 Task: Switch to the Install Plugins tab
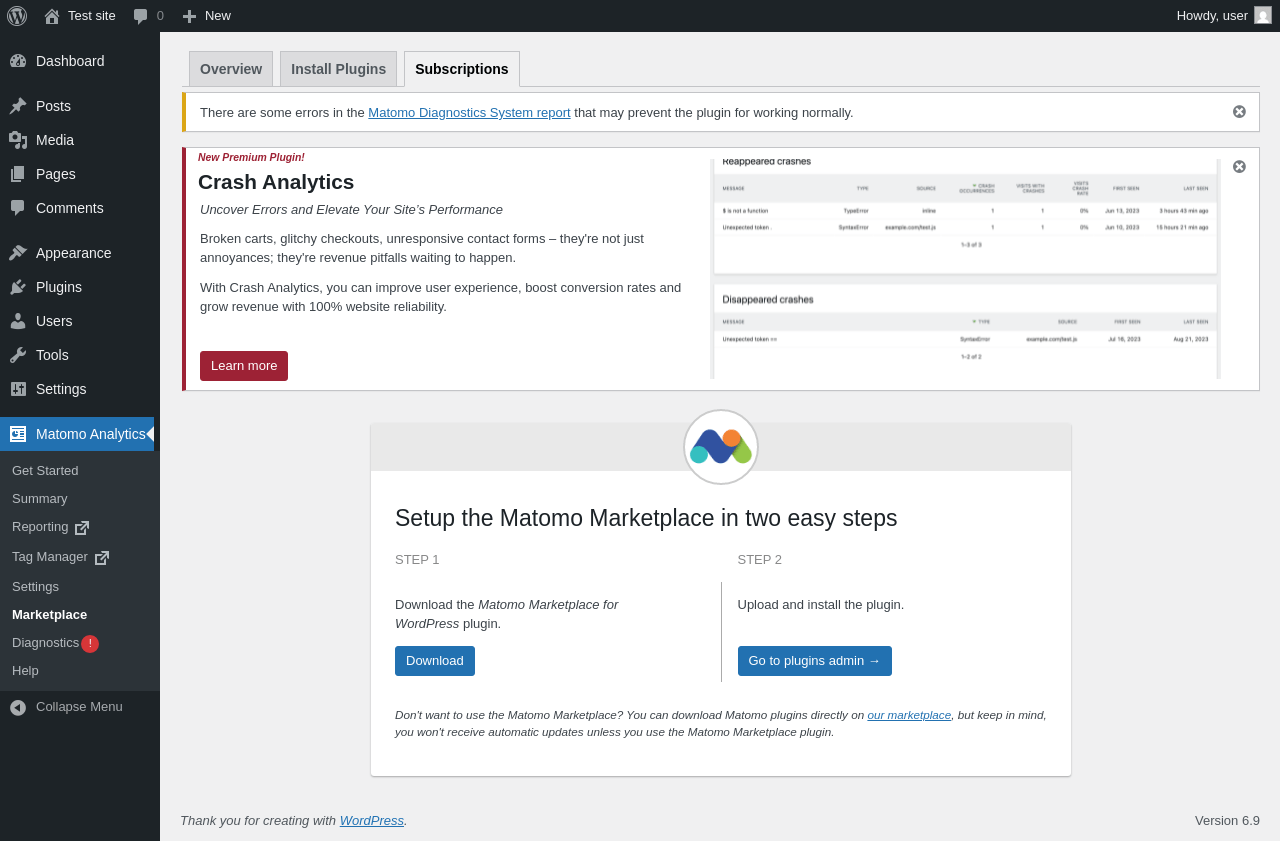pyautogui.click(x=338, y=69)
